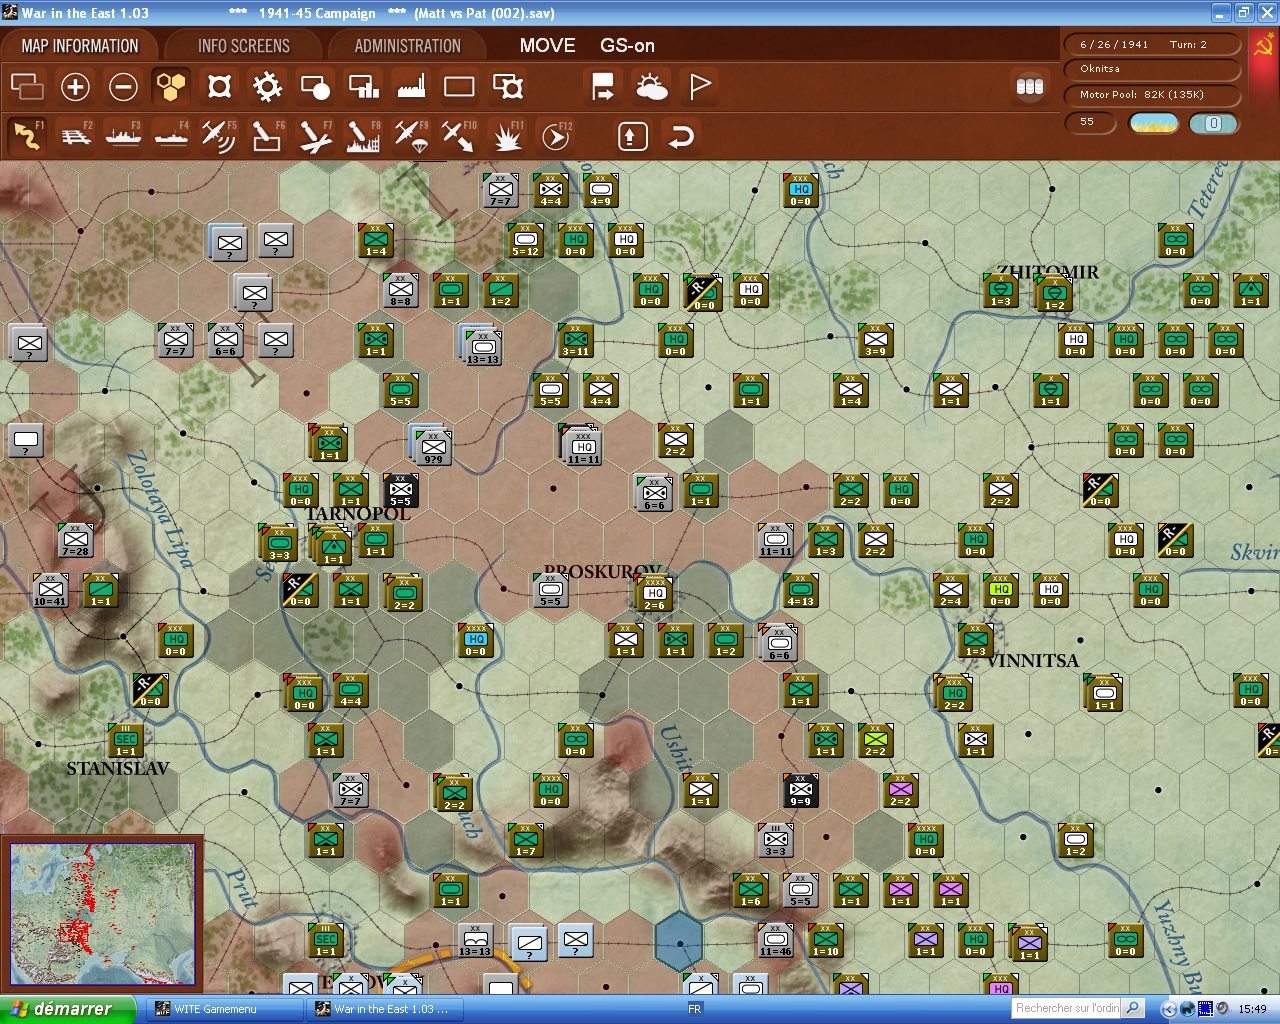Click the wheat field ground condition indicator

click(x=1154, y=123)
